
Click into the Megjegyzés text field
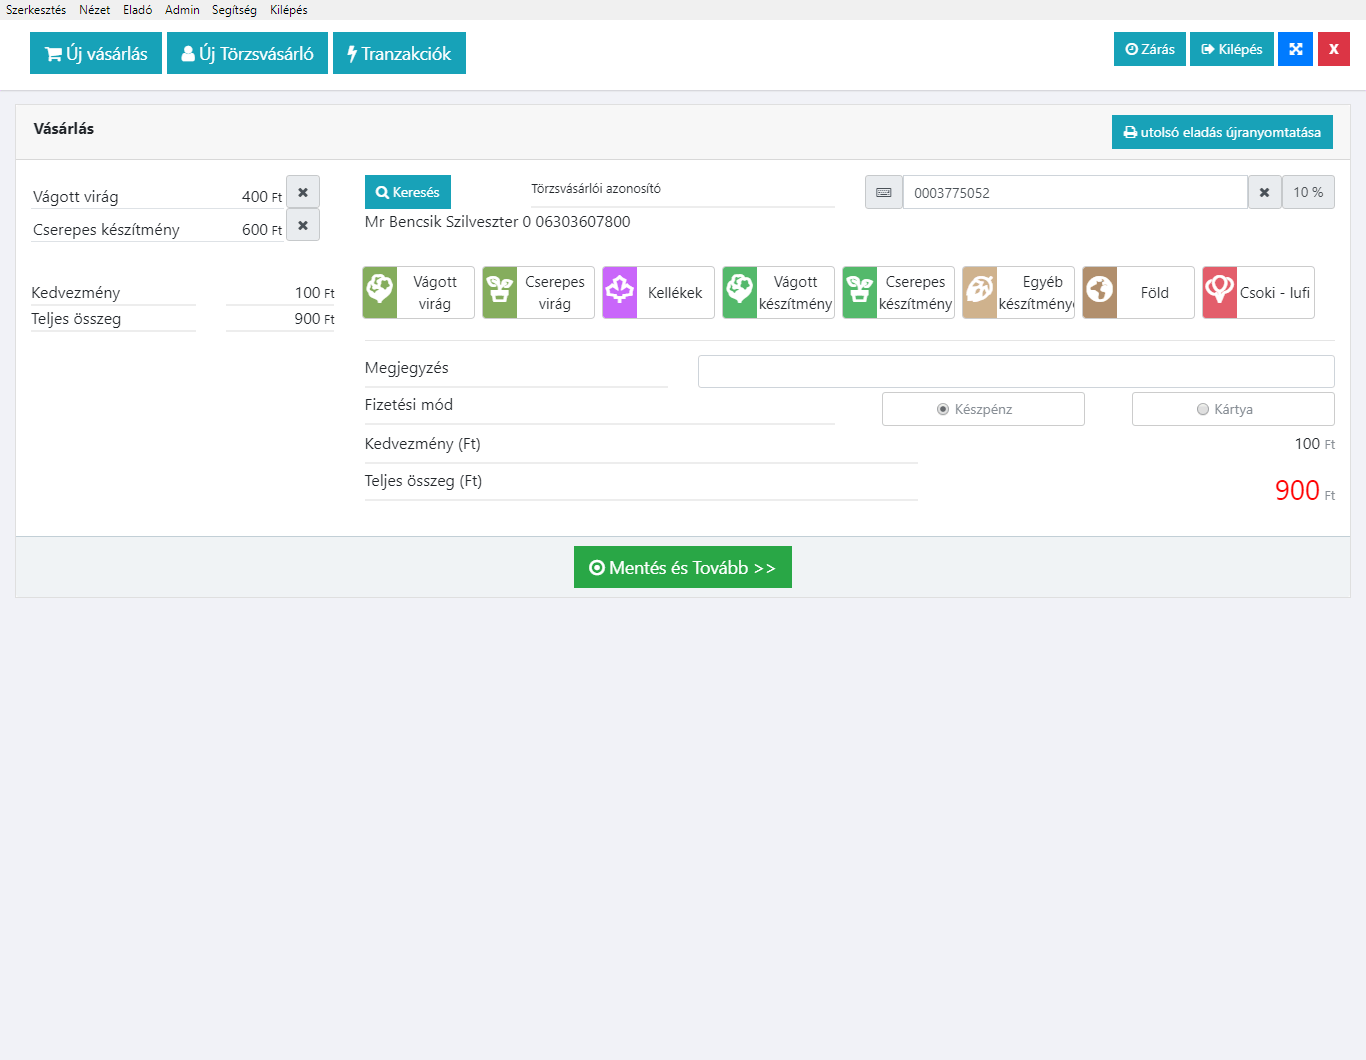[1015, 371]
